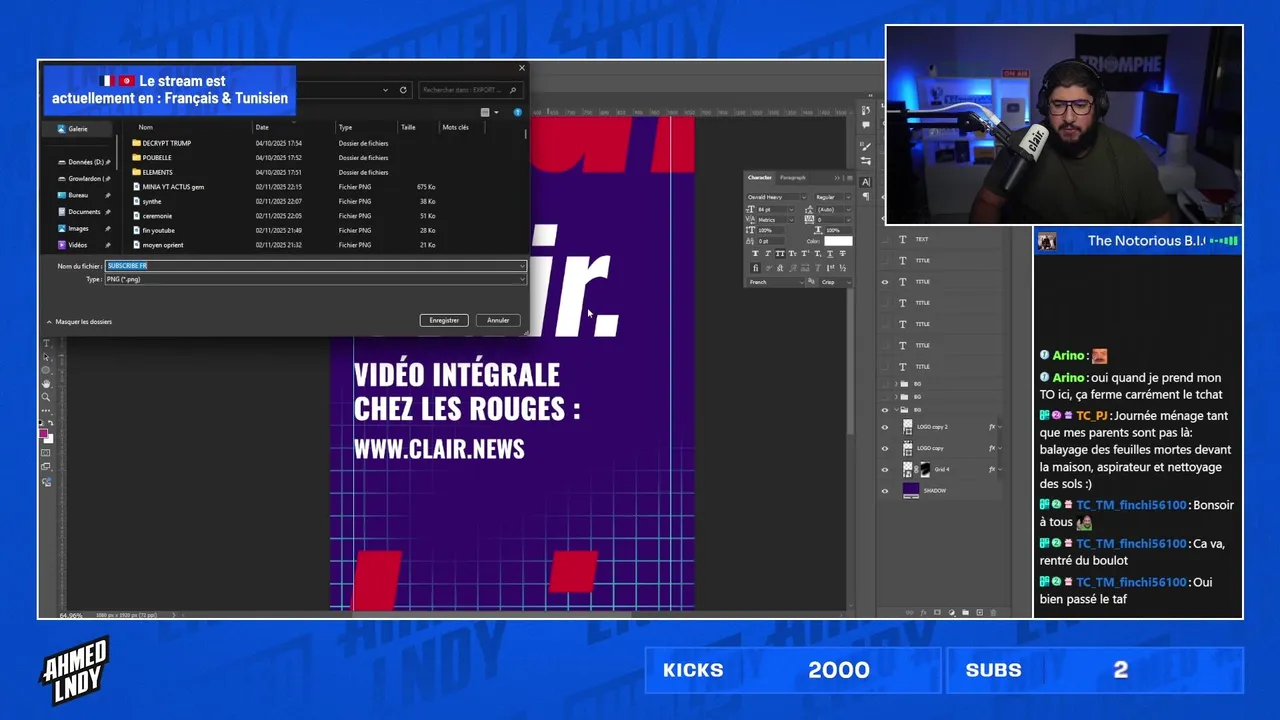The image size is (1280, 720).
Task: Select the Zoom magnifier tool
Action: click(x=46, y=397)
